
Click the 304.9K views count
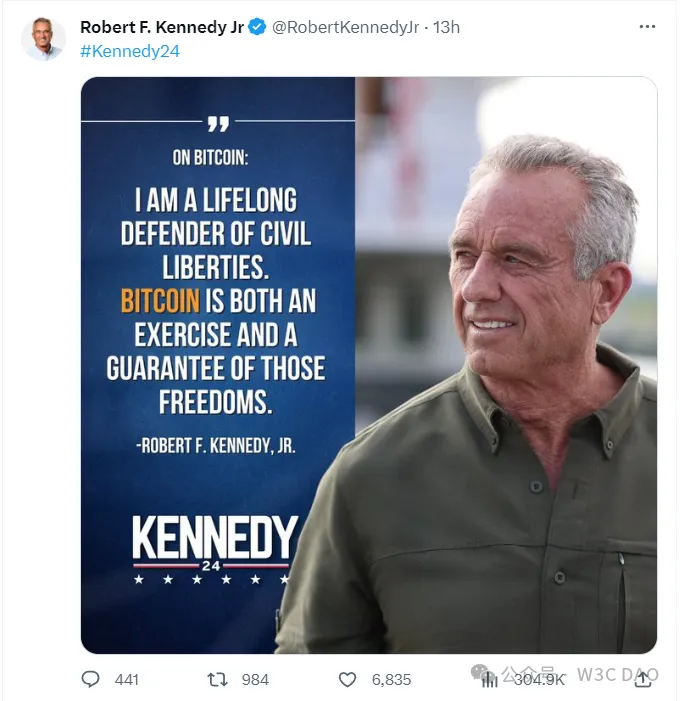point(540,679)
